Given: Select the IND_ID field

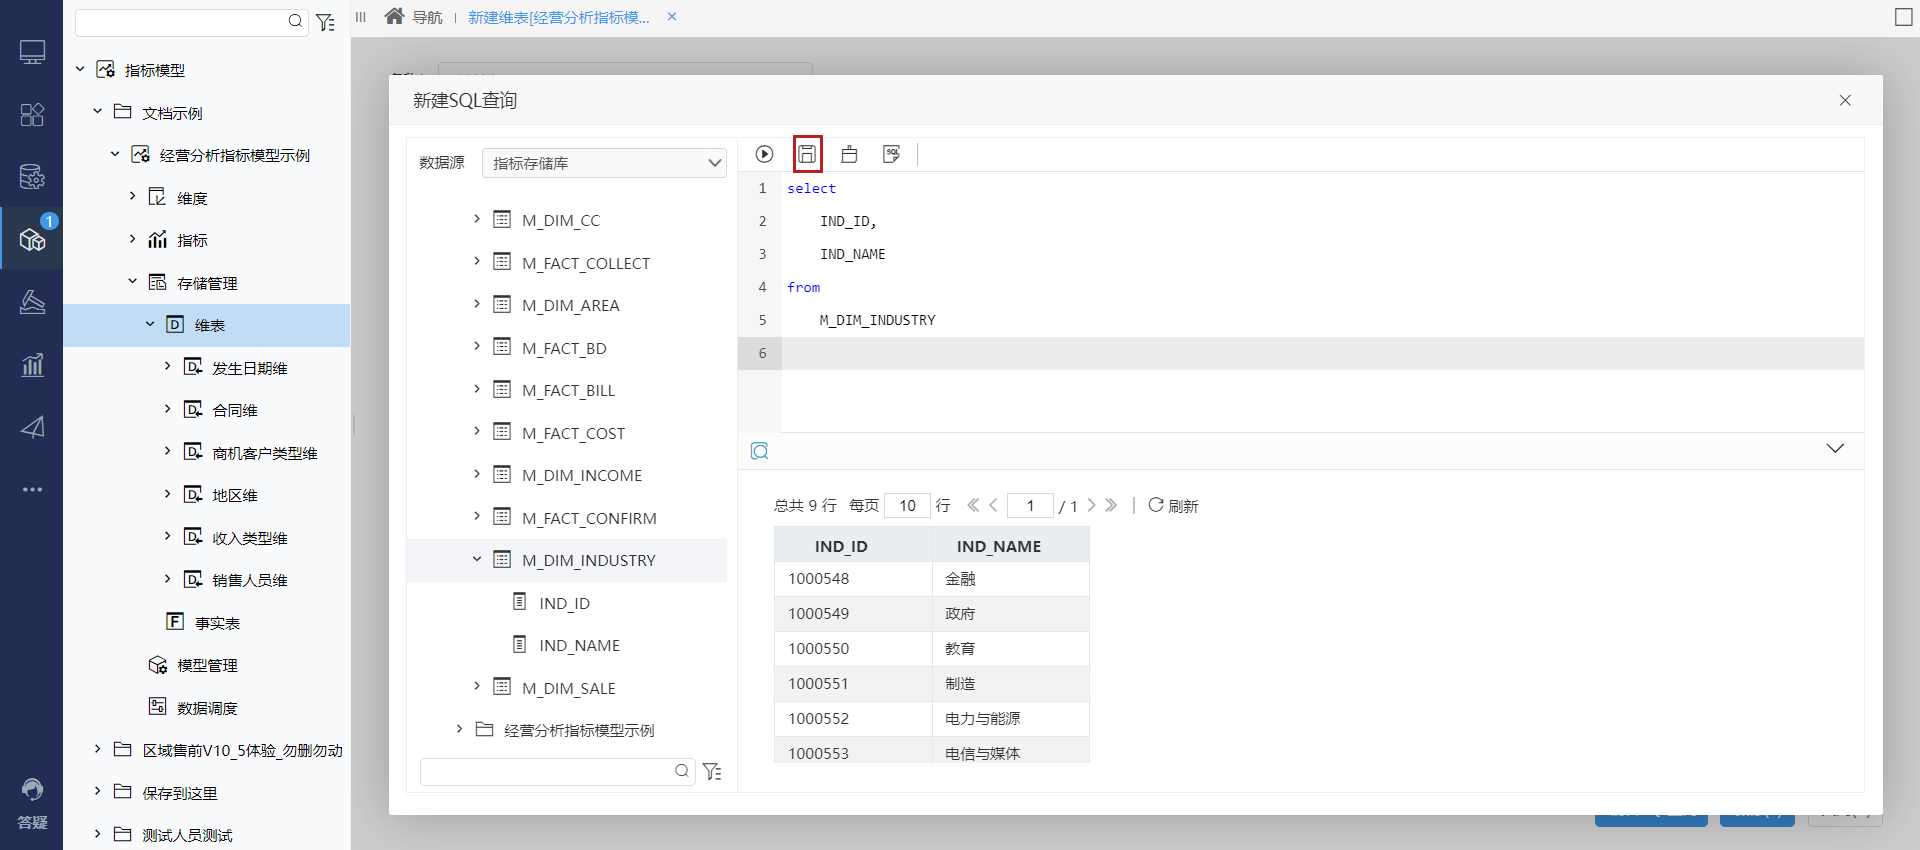Looking at the screenshot, I should tap(564, 603).
